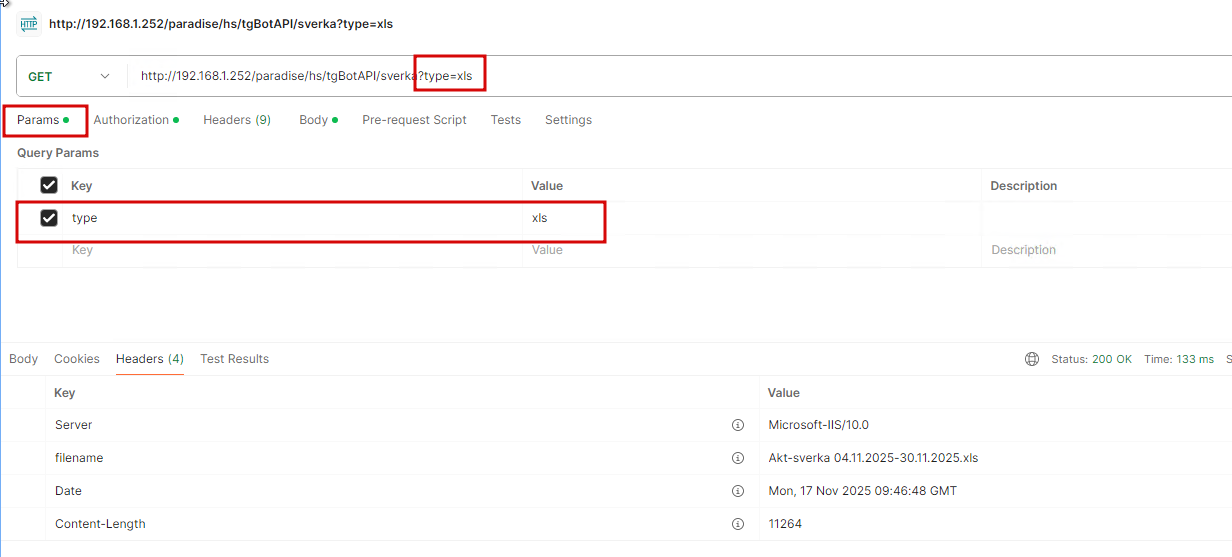Screen dimensions: 1232x557
Task: View the Test Results tab
Action: tap(234, 359)
